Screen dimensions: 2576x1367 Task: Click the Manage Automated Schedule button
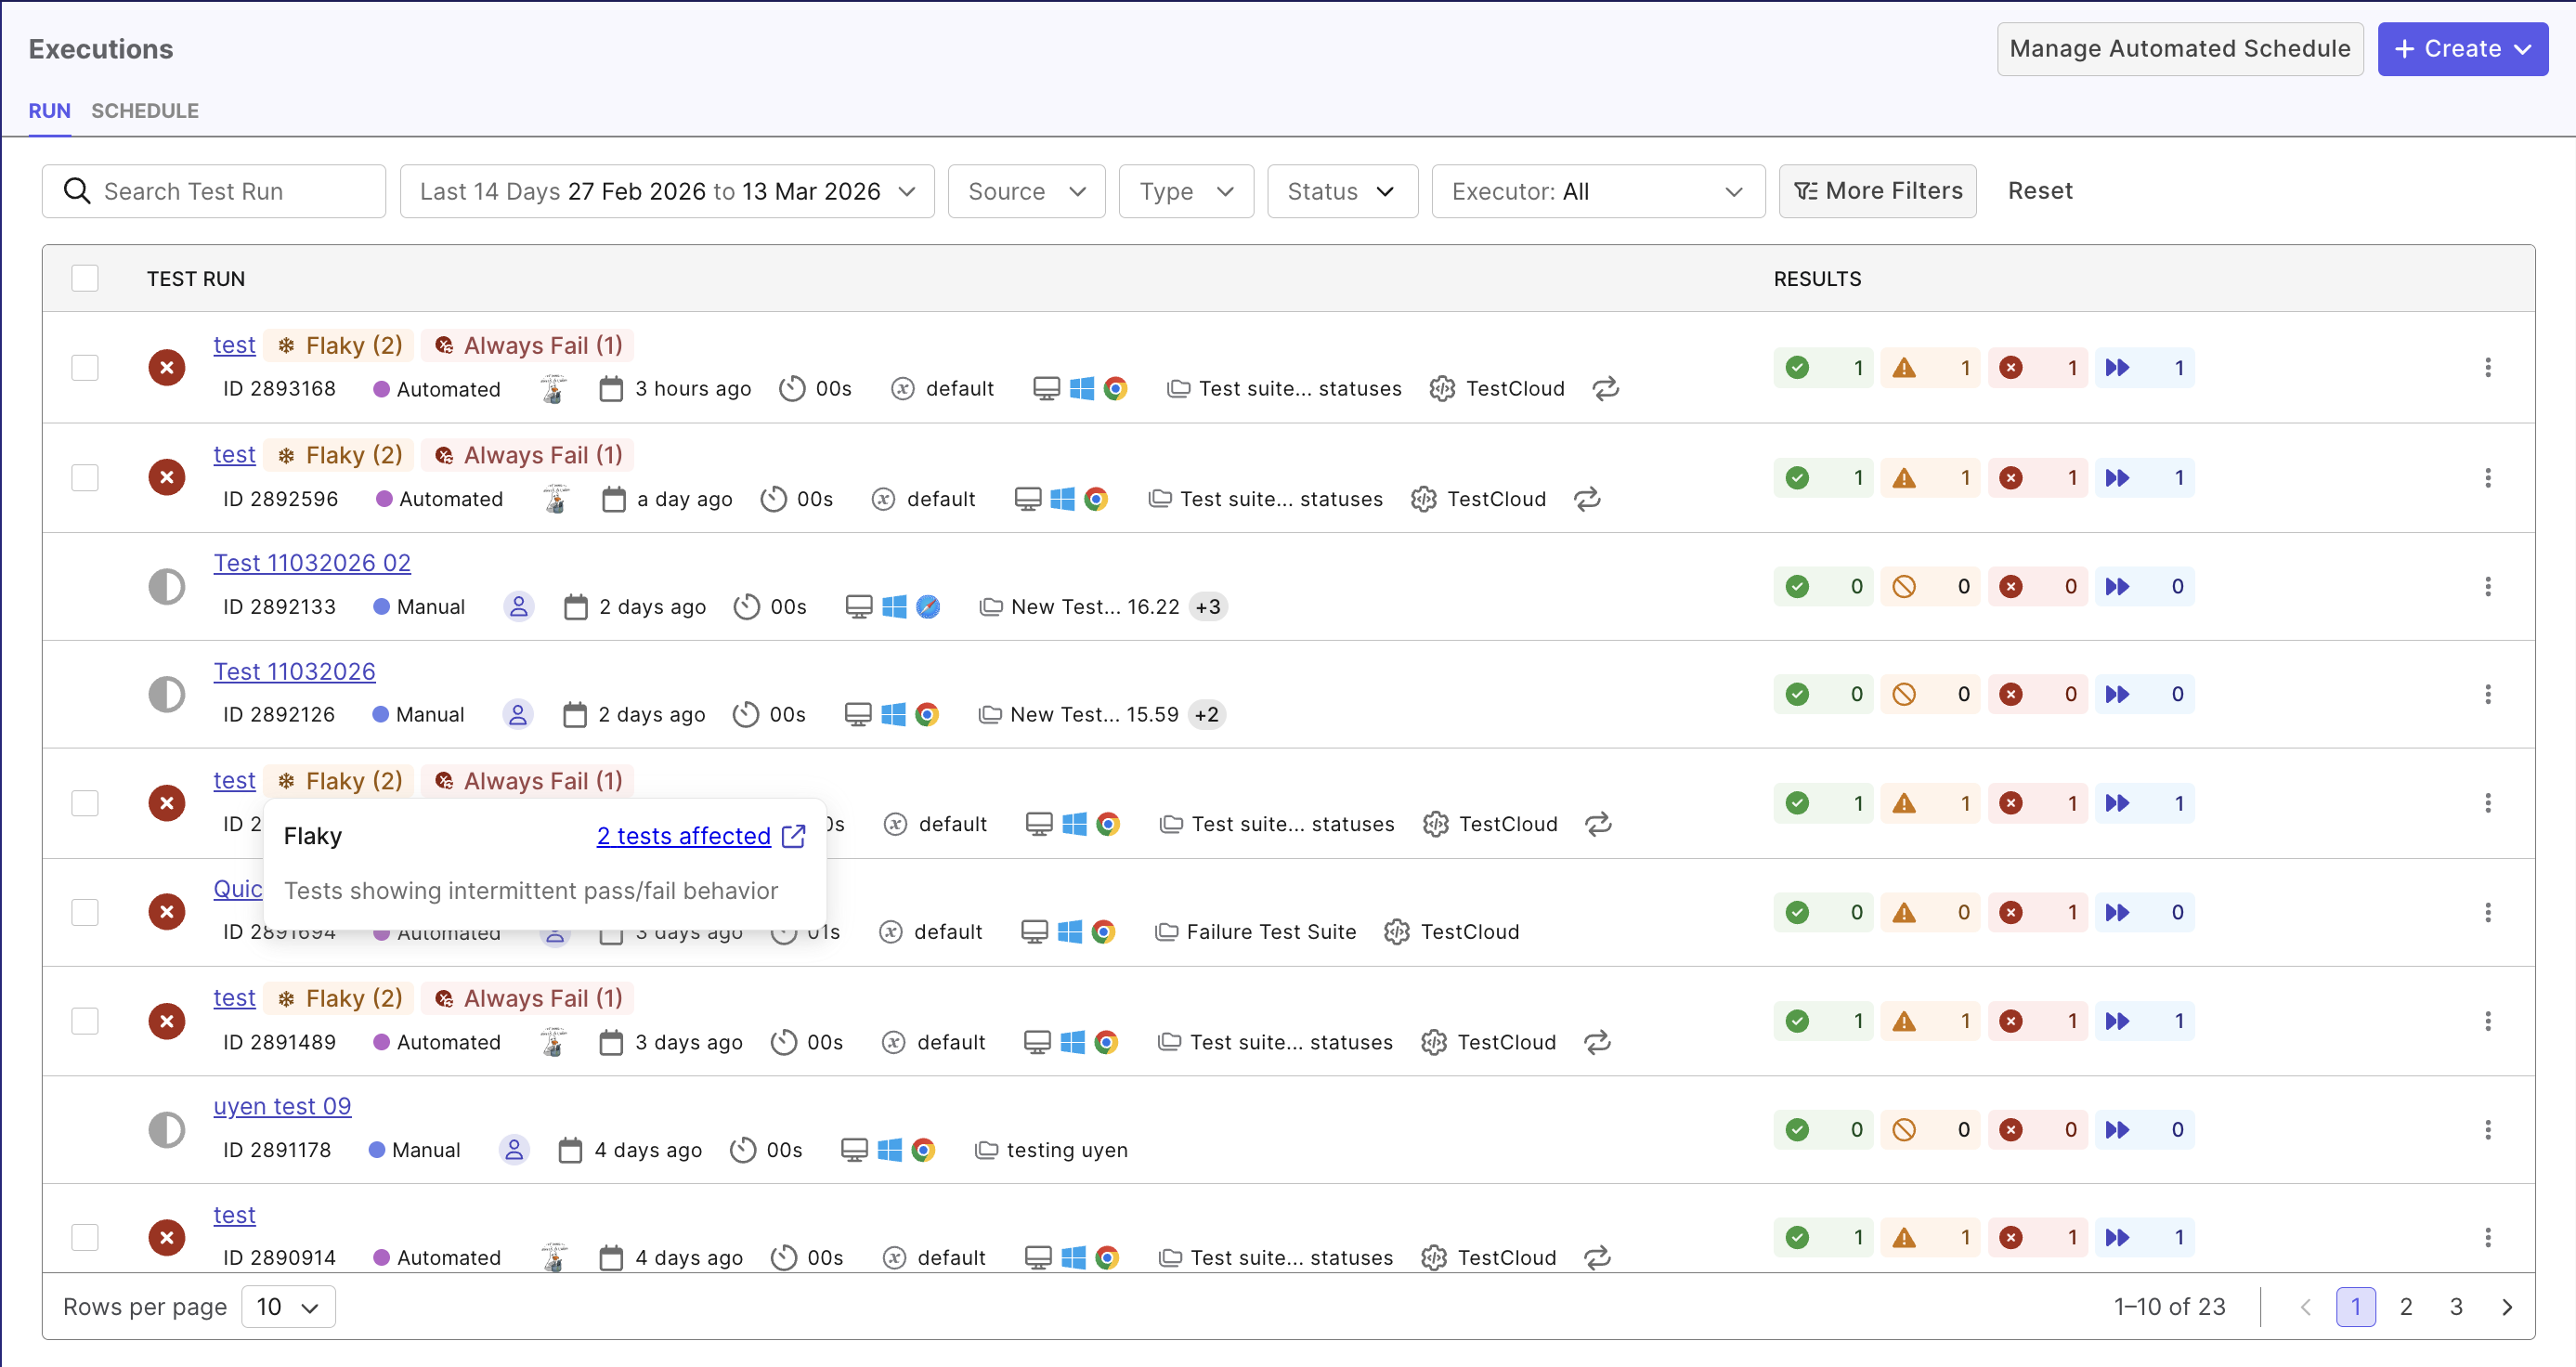[x=2180, y=48]
